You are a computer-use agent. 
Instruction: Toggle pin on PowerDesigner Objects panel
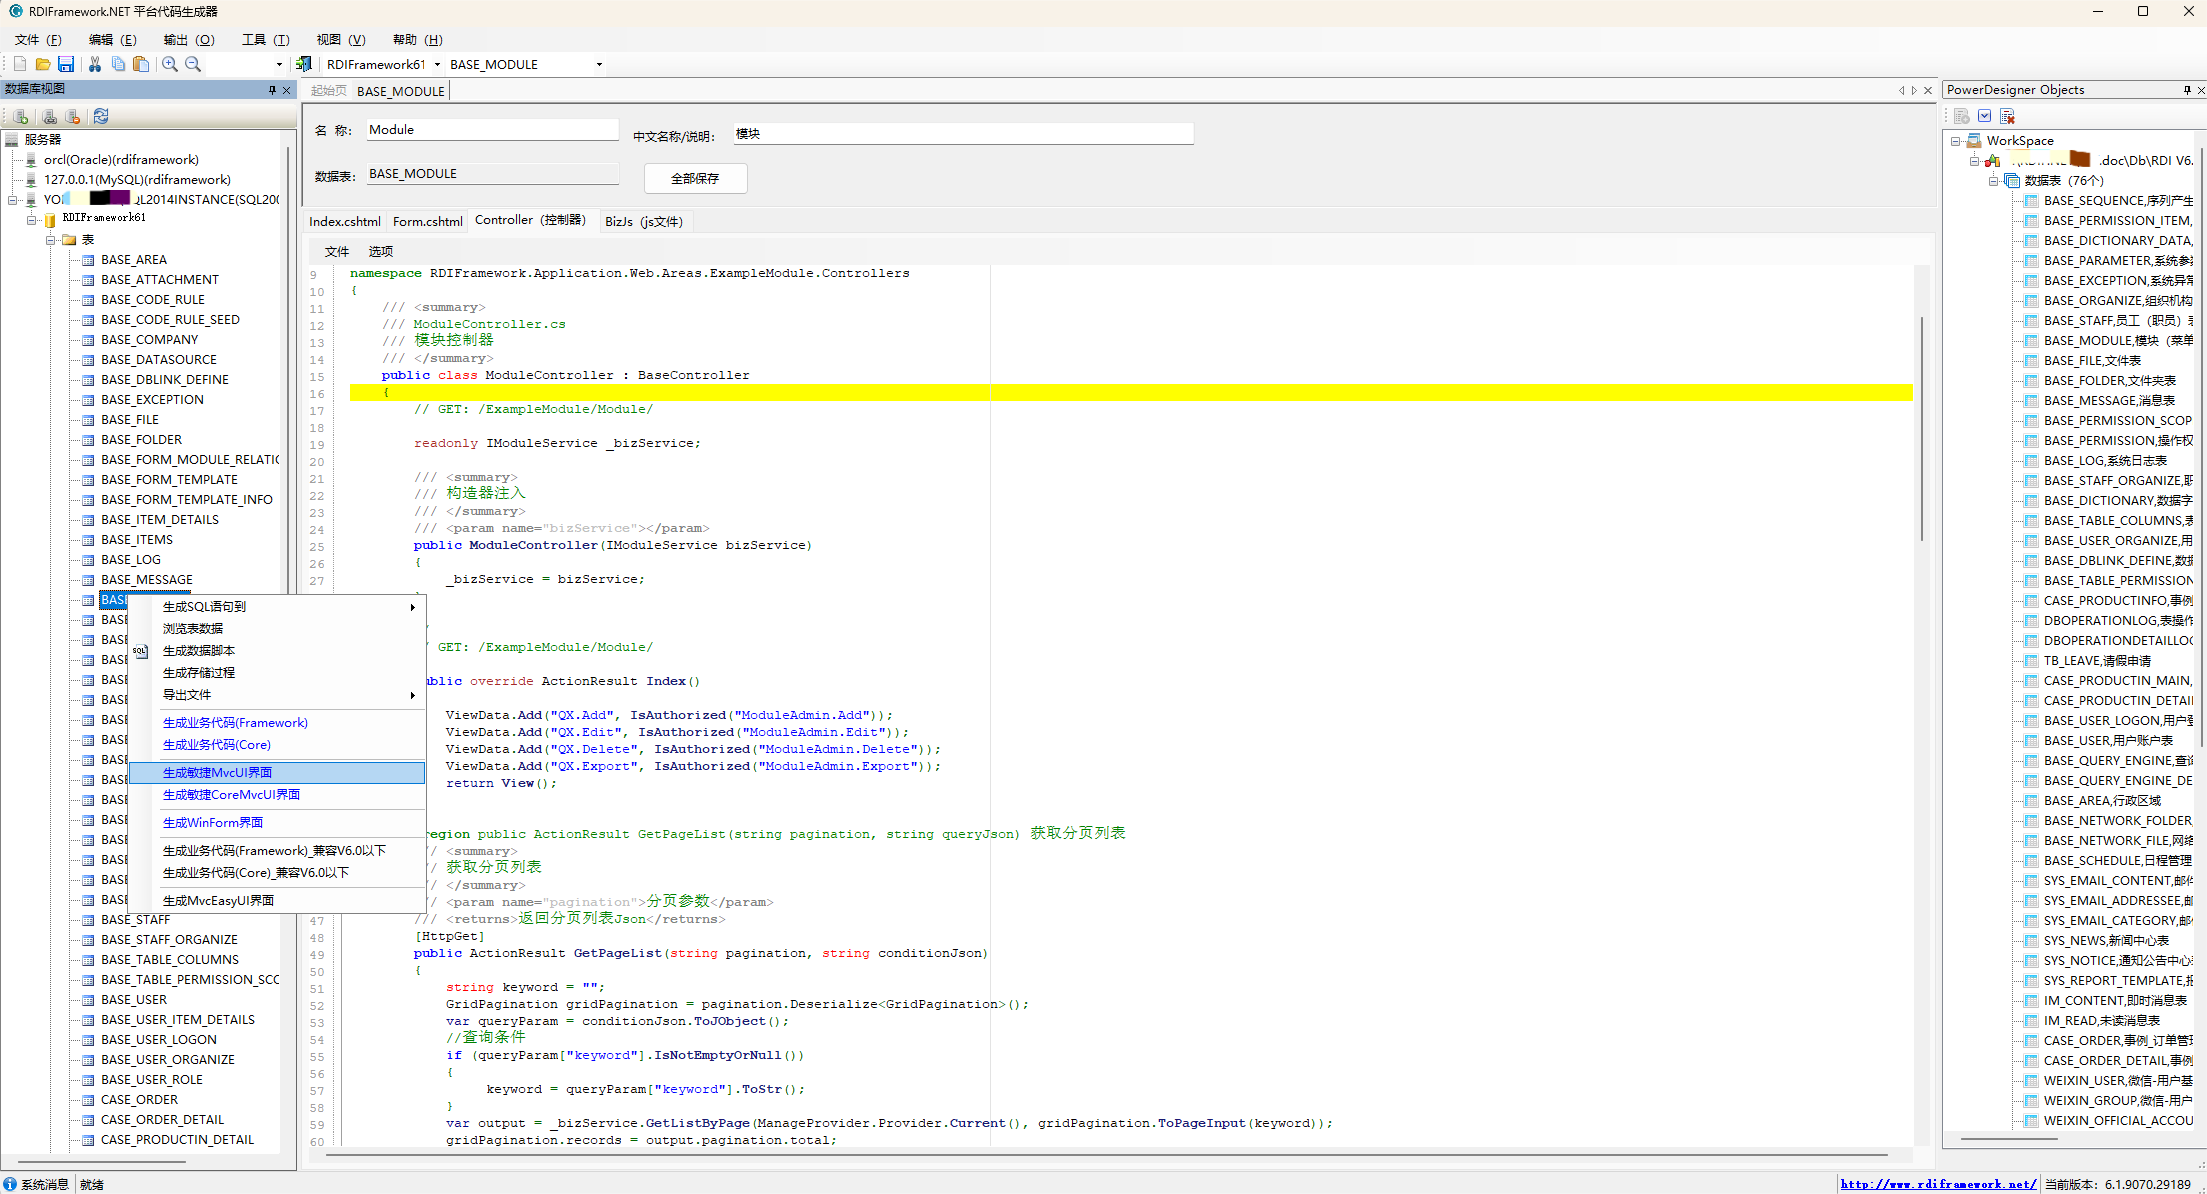2187,90
